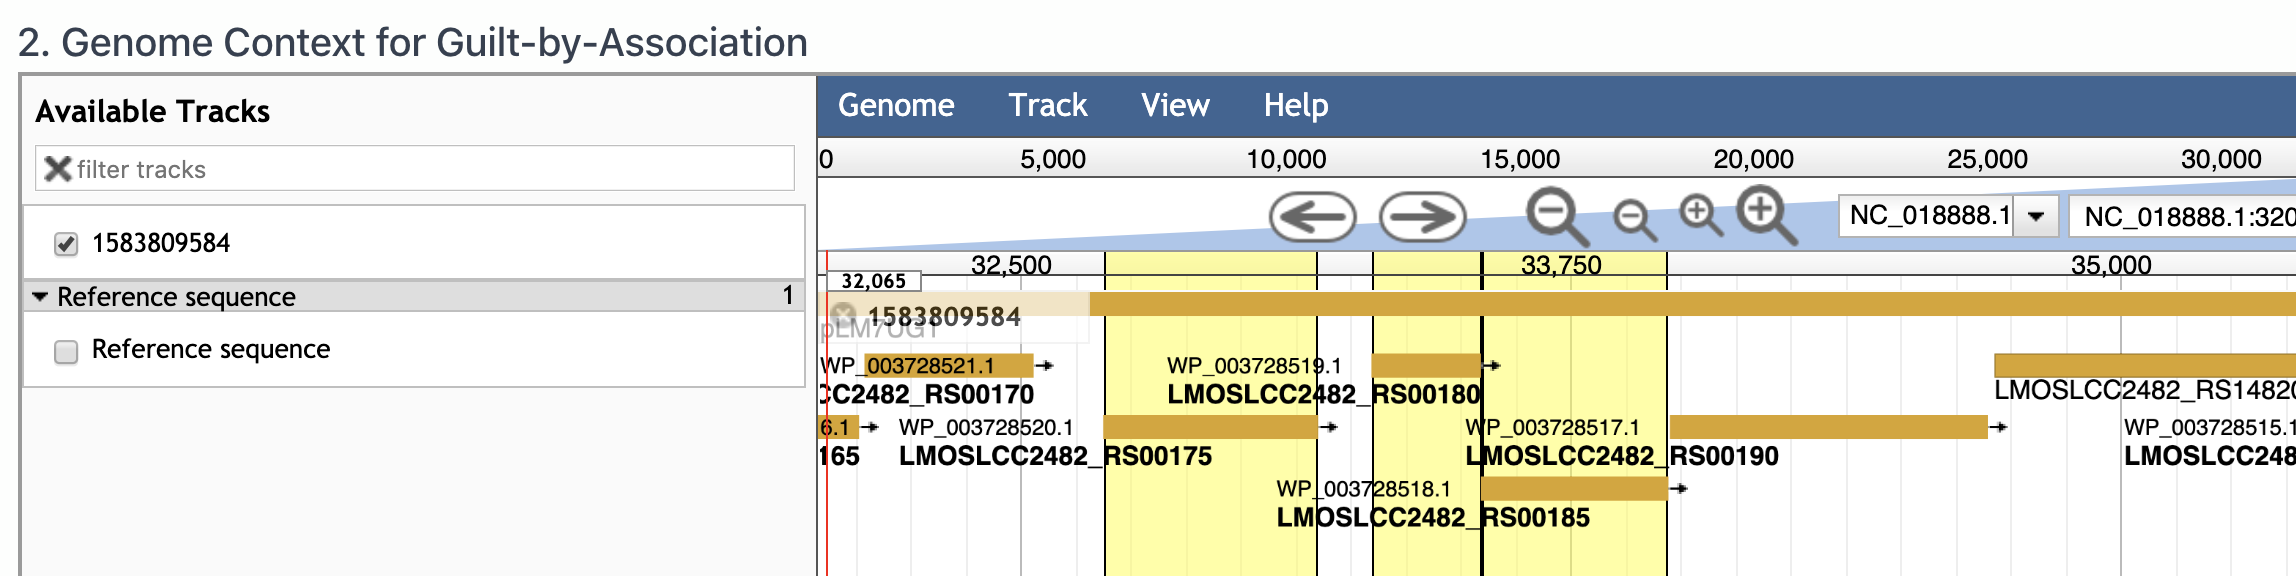2296x576 pixels.
Task: Open the Genome menu
Action: pos(896,105)
